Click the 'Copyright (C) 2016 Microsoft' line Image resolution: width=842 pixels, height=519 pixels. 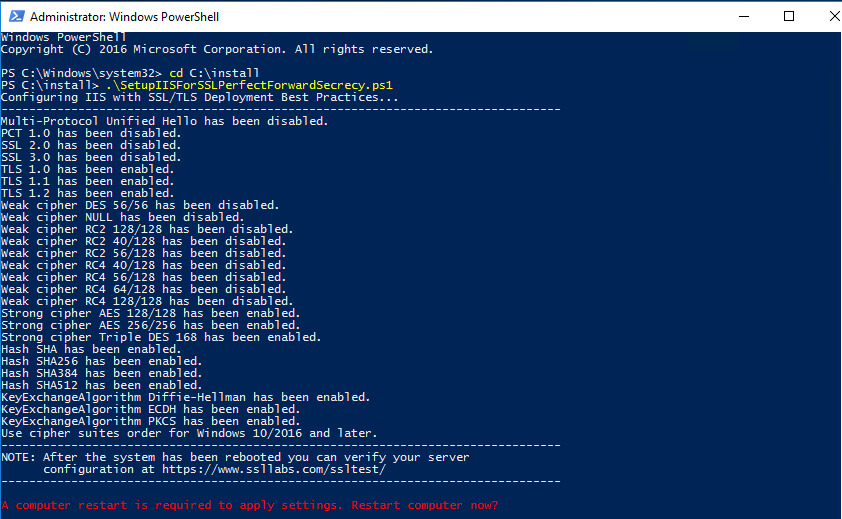point(217,49)
